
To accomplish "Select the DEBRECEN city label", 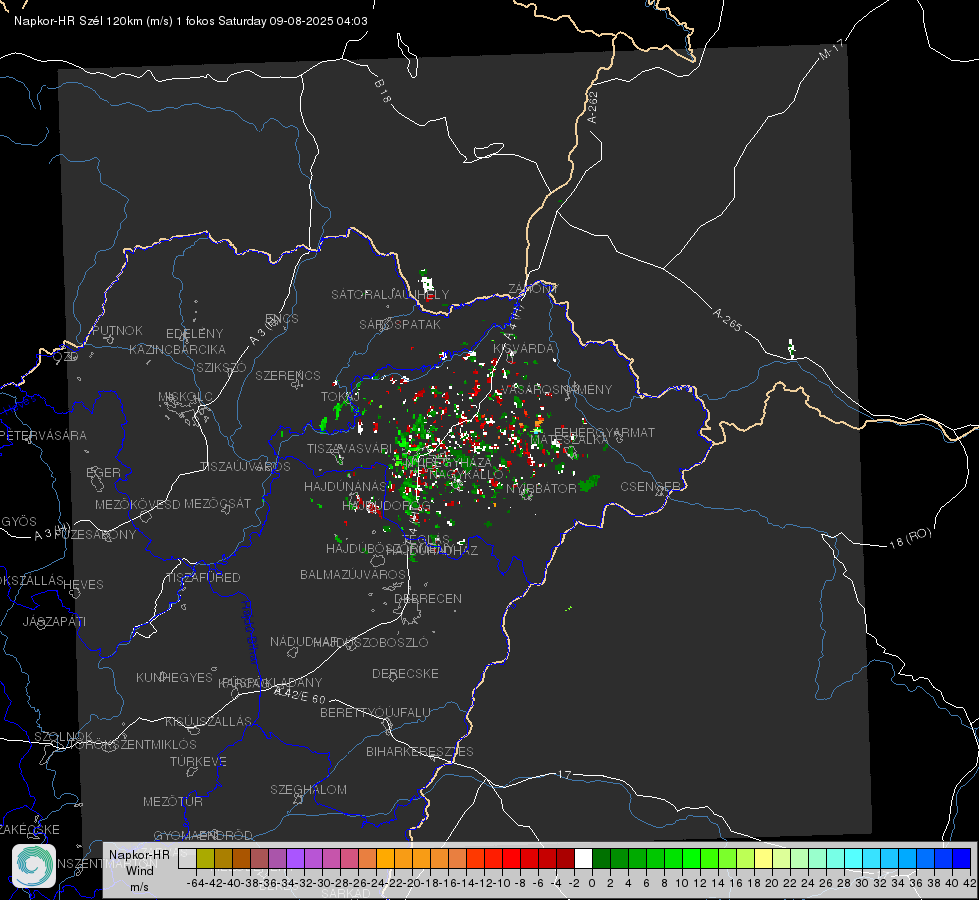I will 428,598.
